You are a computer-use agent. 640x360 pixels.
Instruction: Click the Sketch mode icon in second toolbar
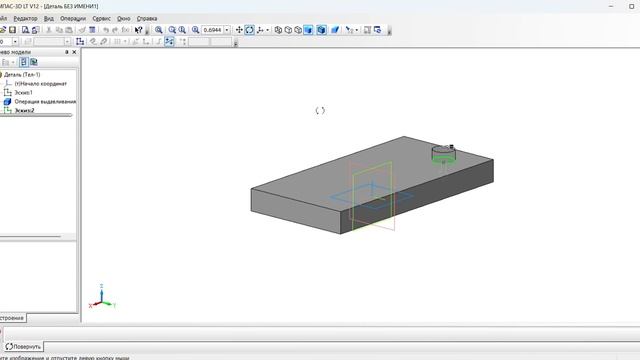coord(80,41)
